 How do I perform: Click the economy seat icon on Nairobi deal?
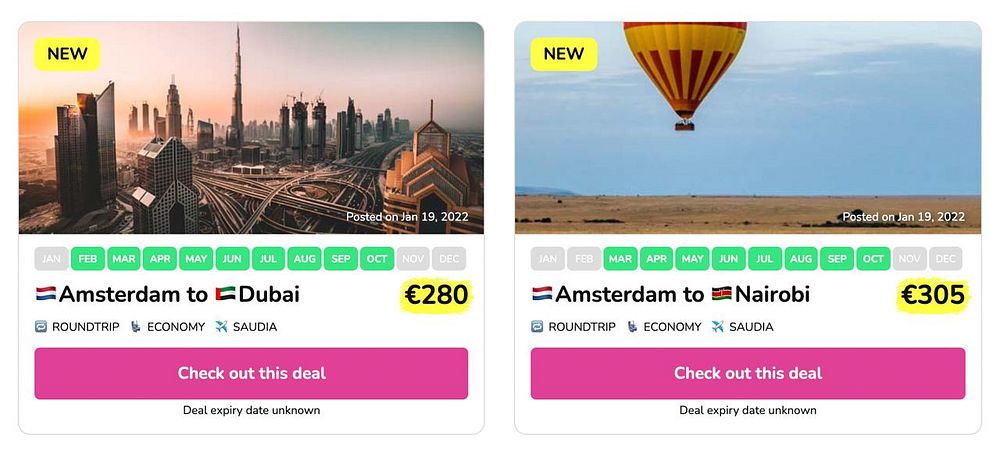632,327
